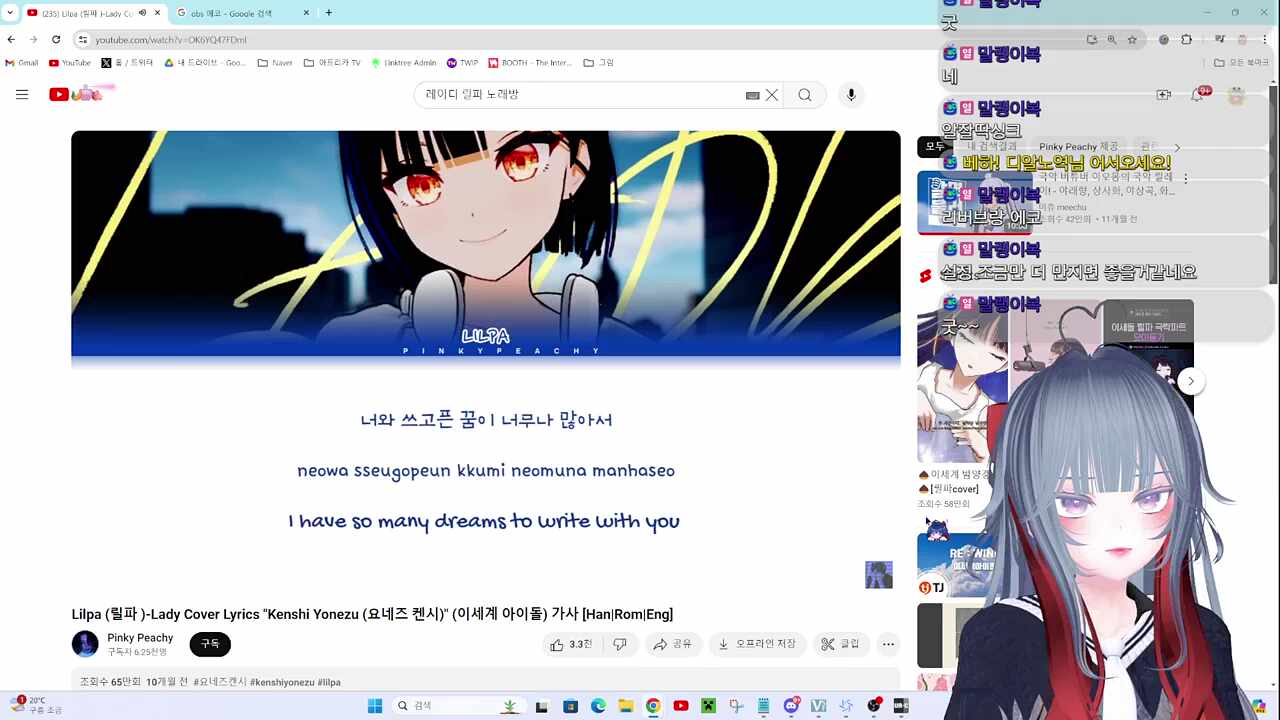Go forward in Chrome

pyautogui.click(x=33, y=39)
